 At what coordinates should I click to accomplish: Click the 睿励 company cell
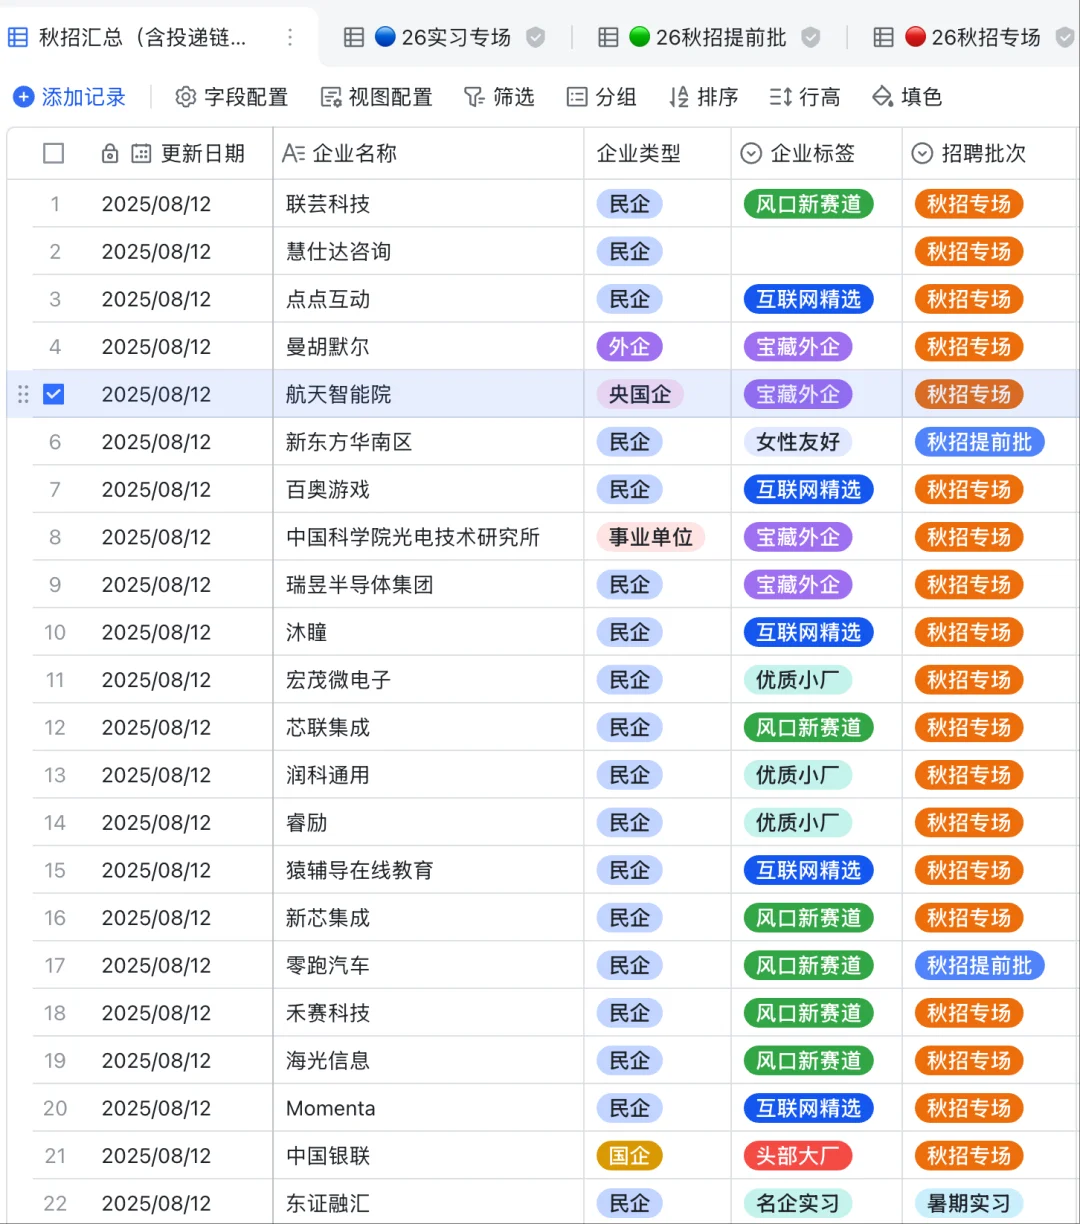click(x=428, y=823)
